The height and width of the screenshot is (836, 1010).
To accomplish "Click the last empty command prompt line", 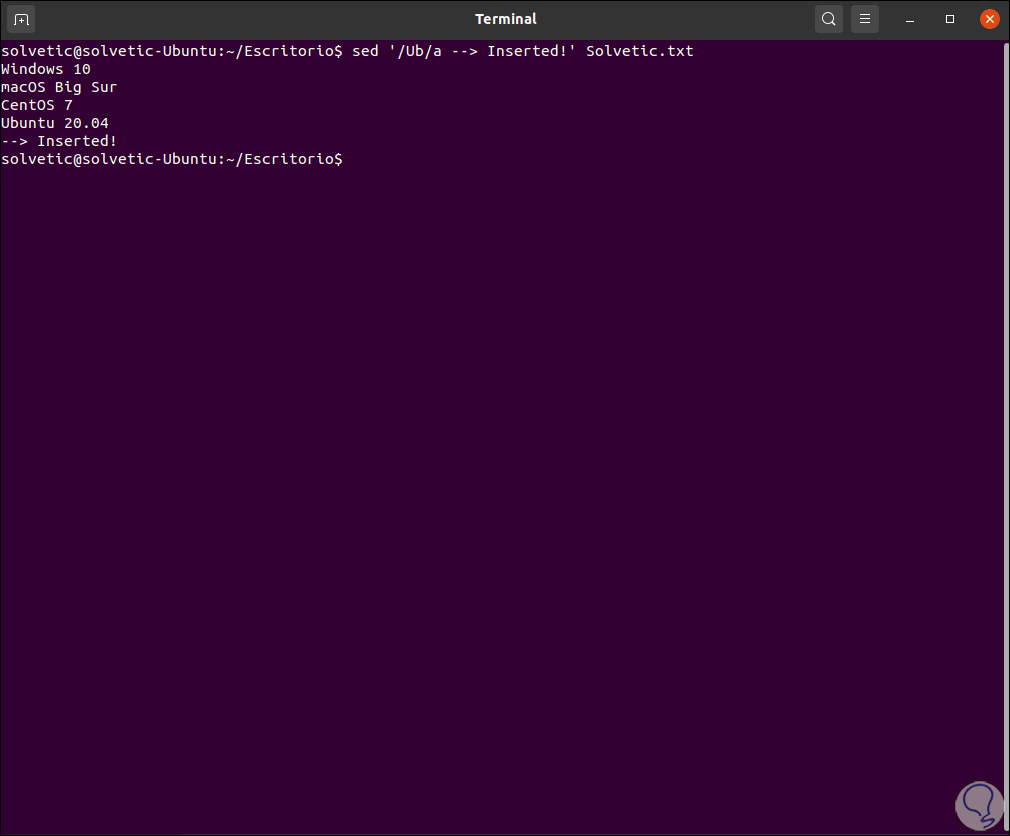I will pos(172,159).
